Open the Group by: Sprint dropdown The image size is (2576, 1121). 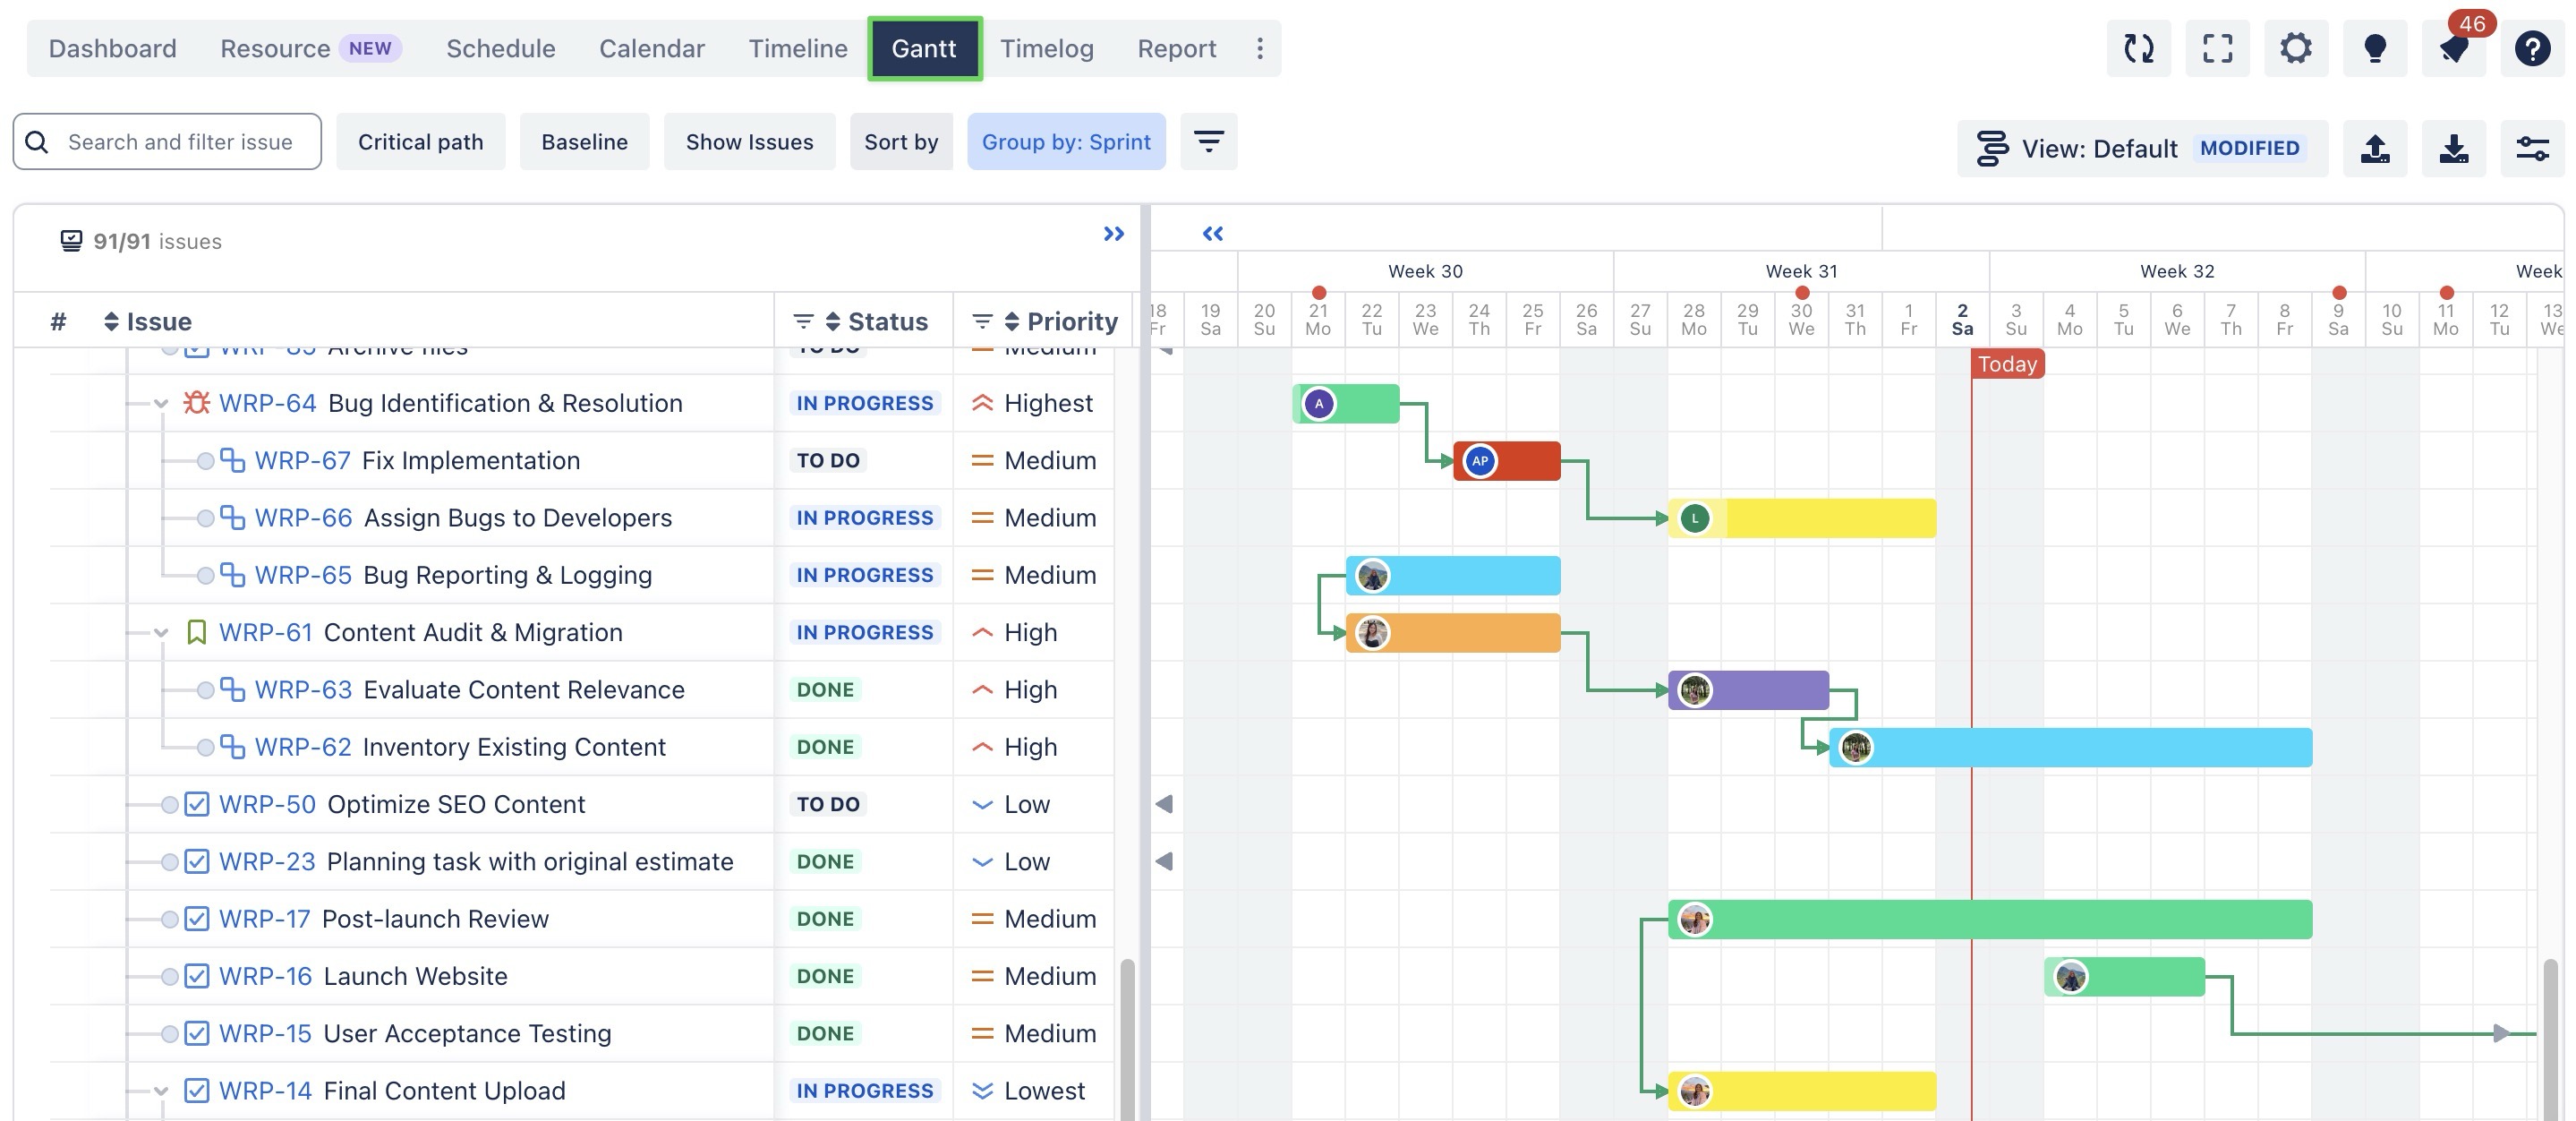tap(1065, 142)
